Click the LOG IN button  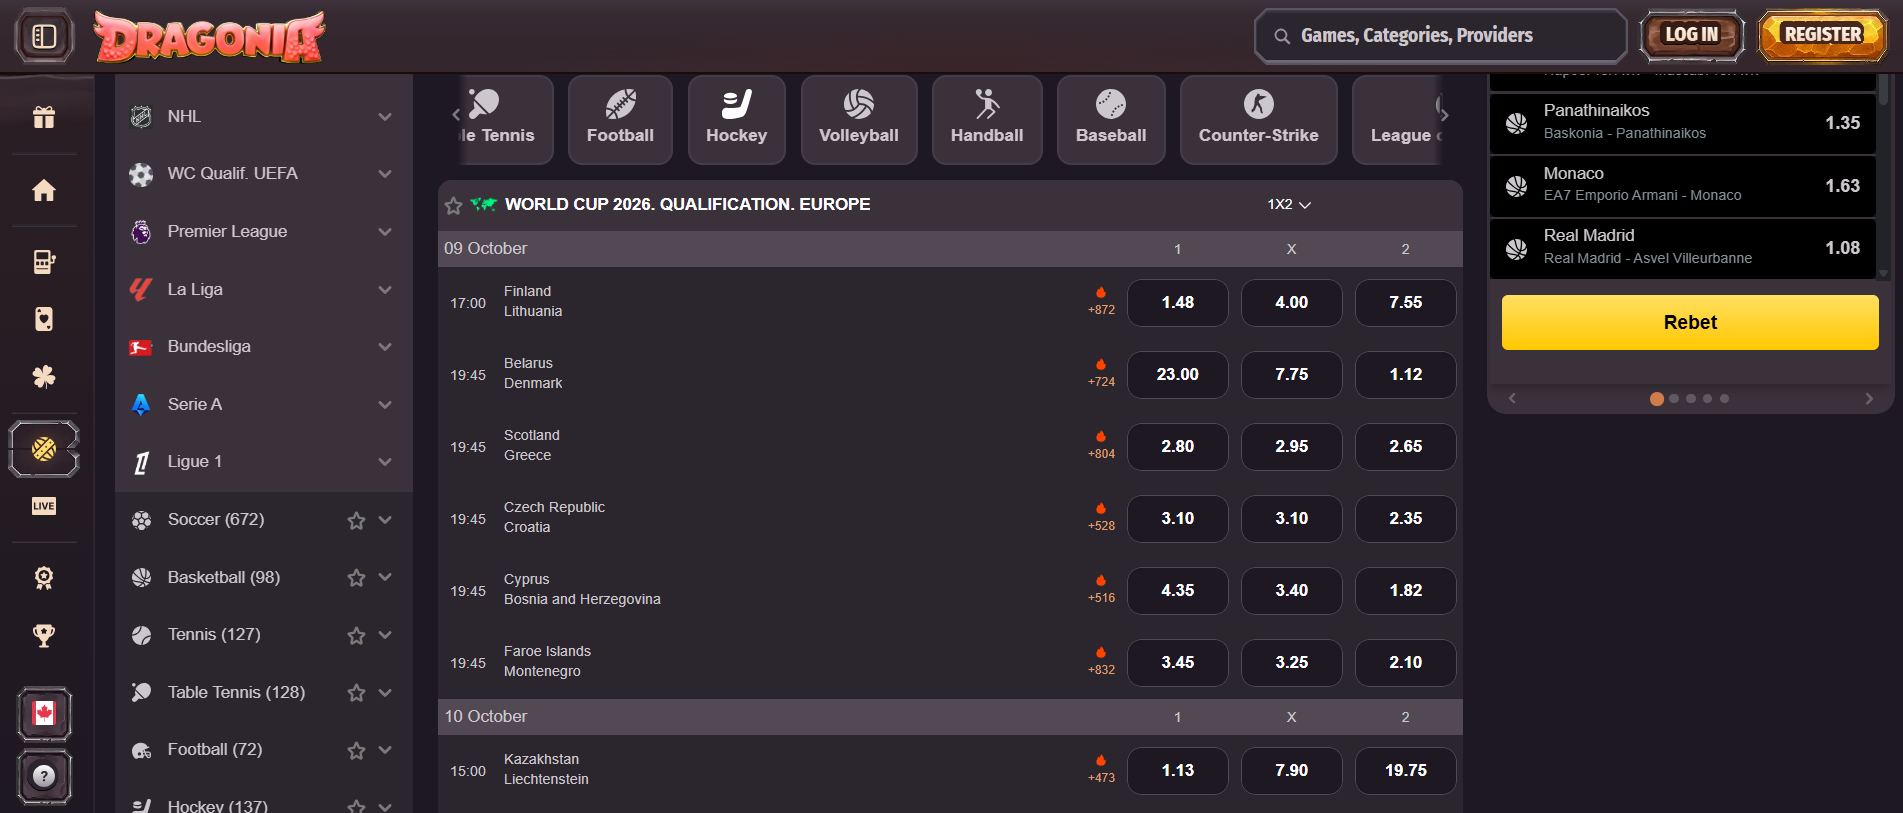coord(1692,35)
